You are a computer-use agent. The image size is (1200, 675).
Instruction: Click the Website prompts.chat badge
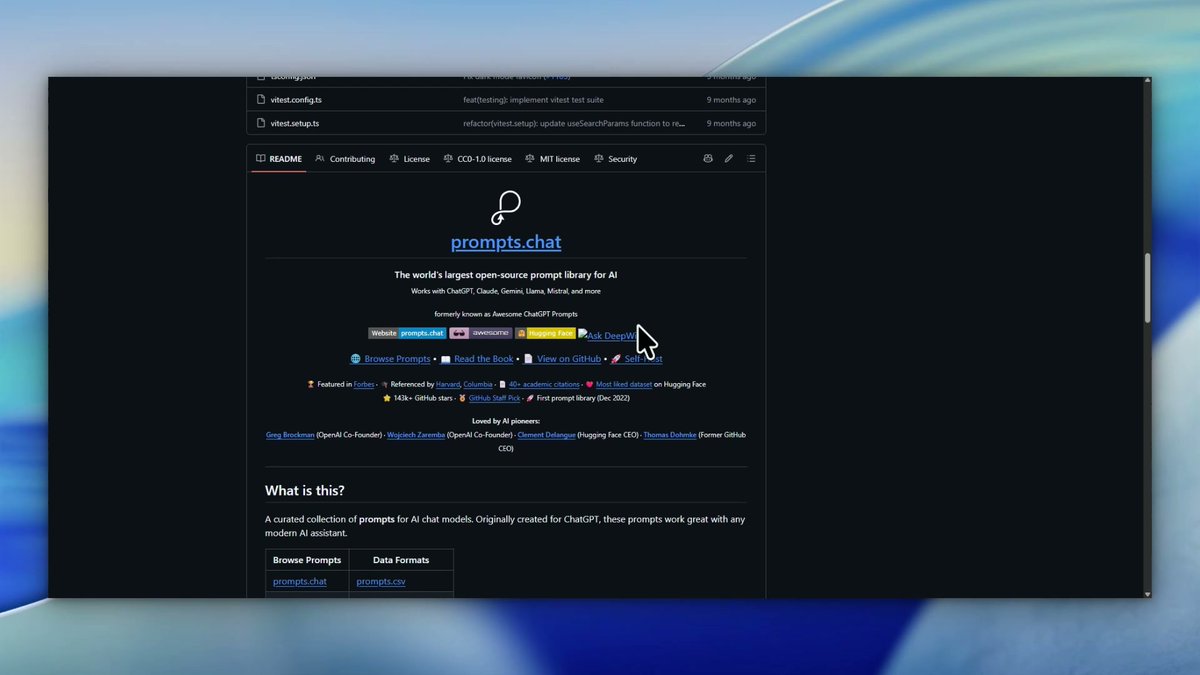point(407,333)
